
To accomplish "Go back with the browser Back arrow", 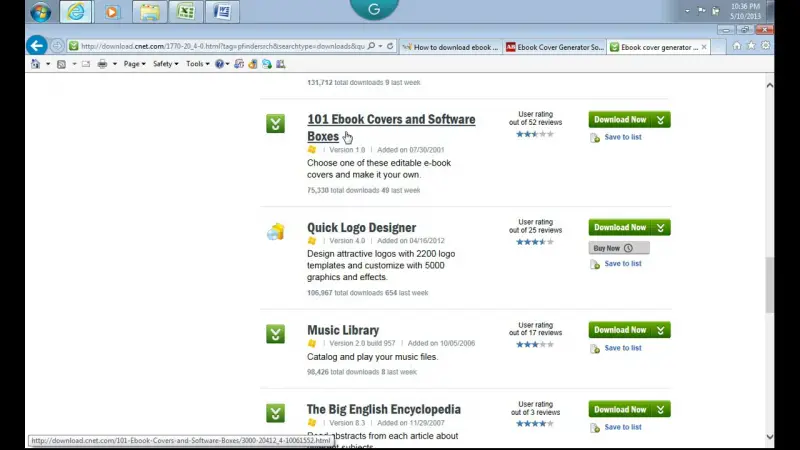I will pyautogui.click(x=37, y=45).
